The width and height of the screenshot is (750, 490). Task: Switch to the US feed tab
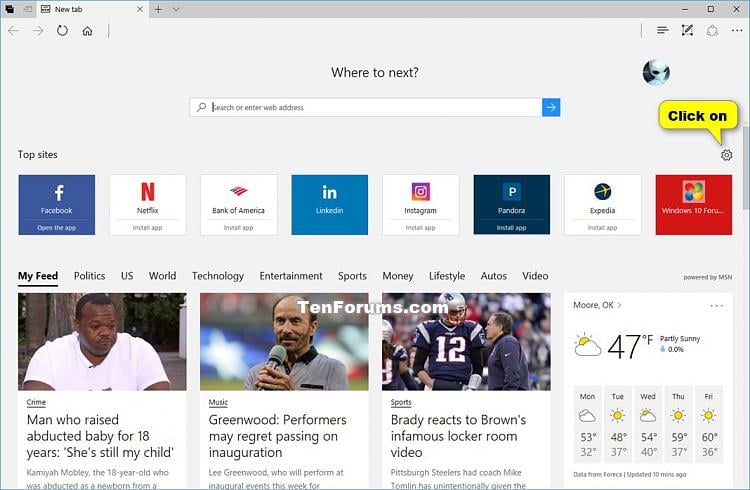click(127, 276)
